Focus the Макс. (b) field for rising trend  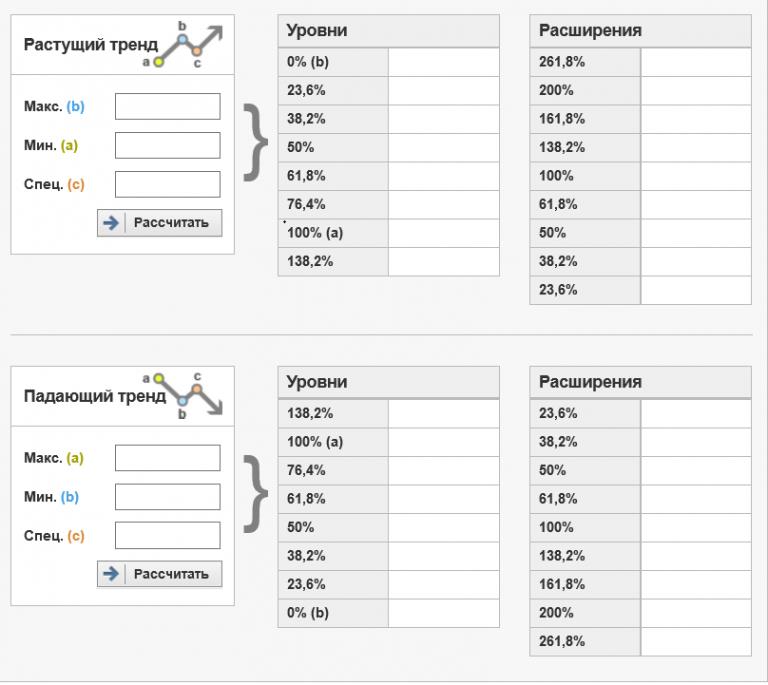tap(167, 107)
